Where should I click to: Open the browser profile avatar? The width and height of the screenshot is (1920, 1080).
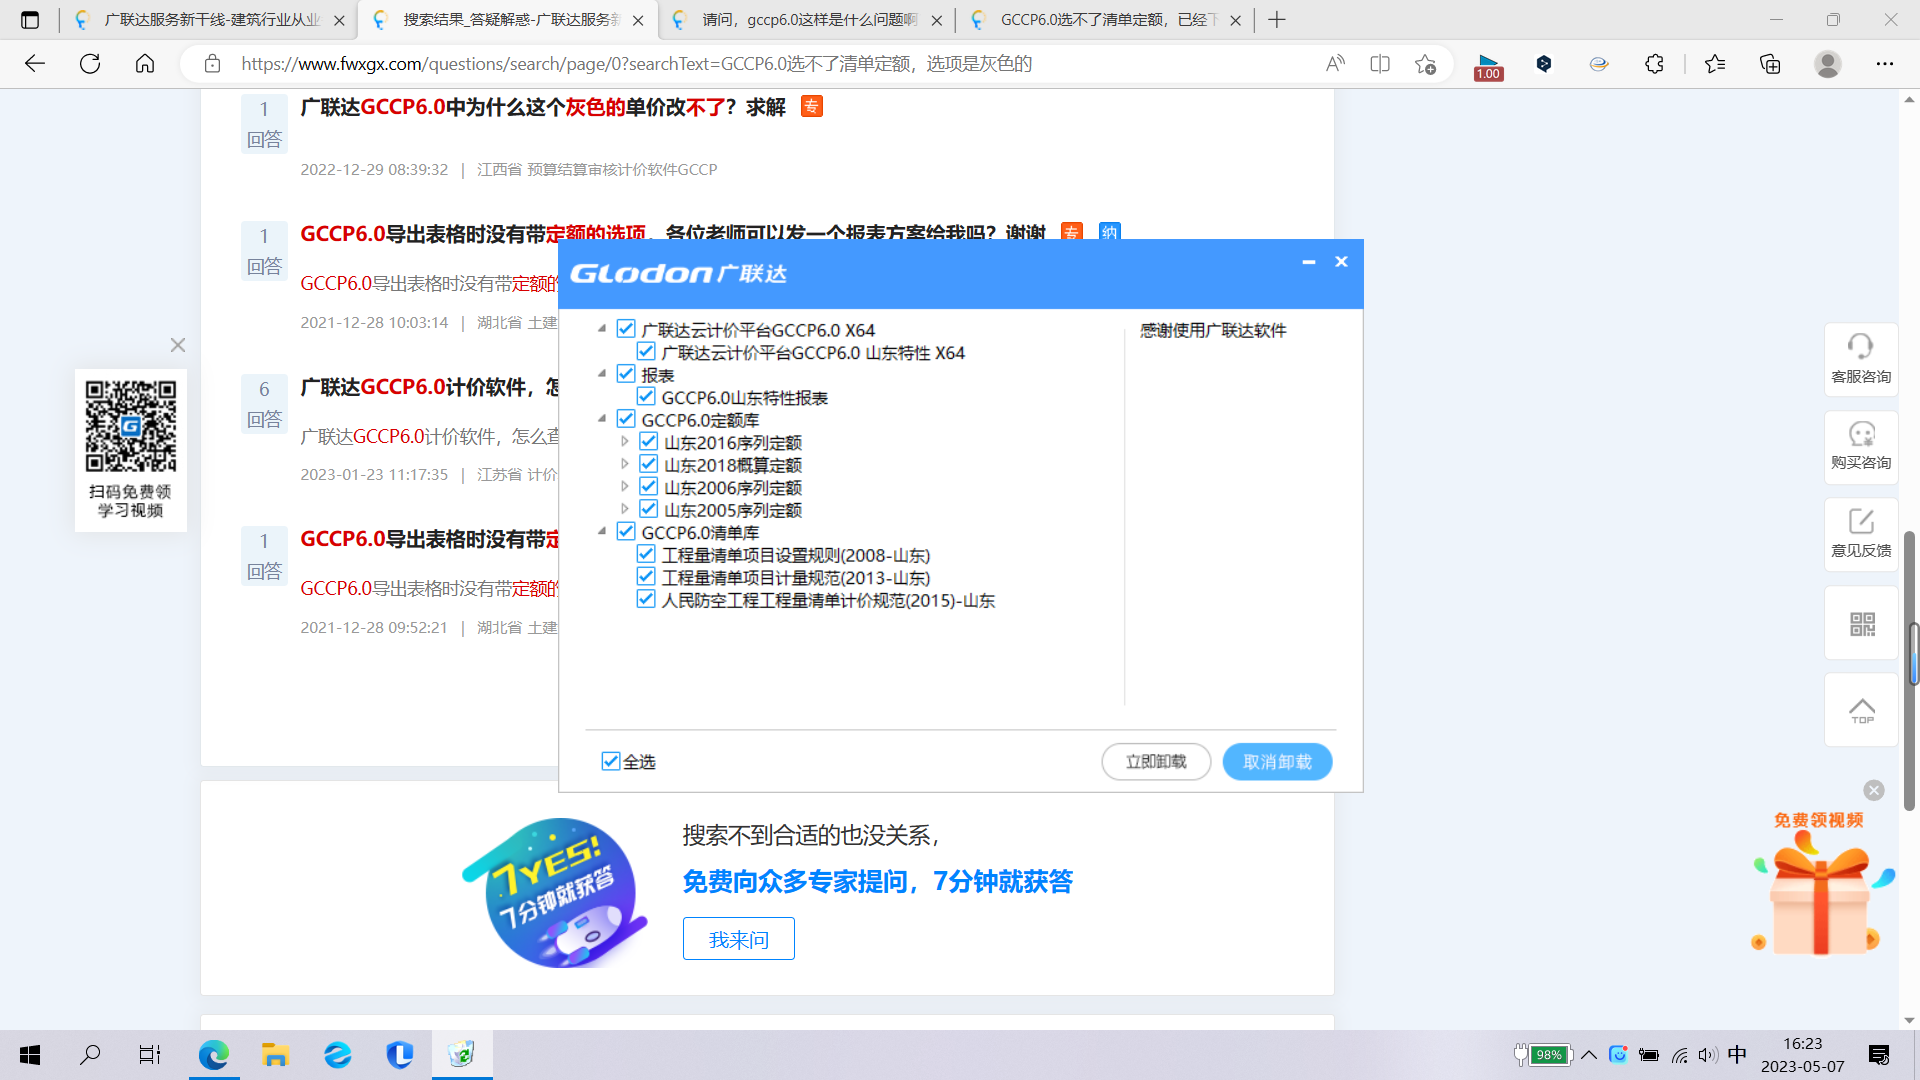(x=1828, y=64)
